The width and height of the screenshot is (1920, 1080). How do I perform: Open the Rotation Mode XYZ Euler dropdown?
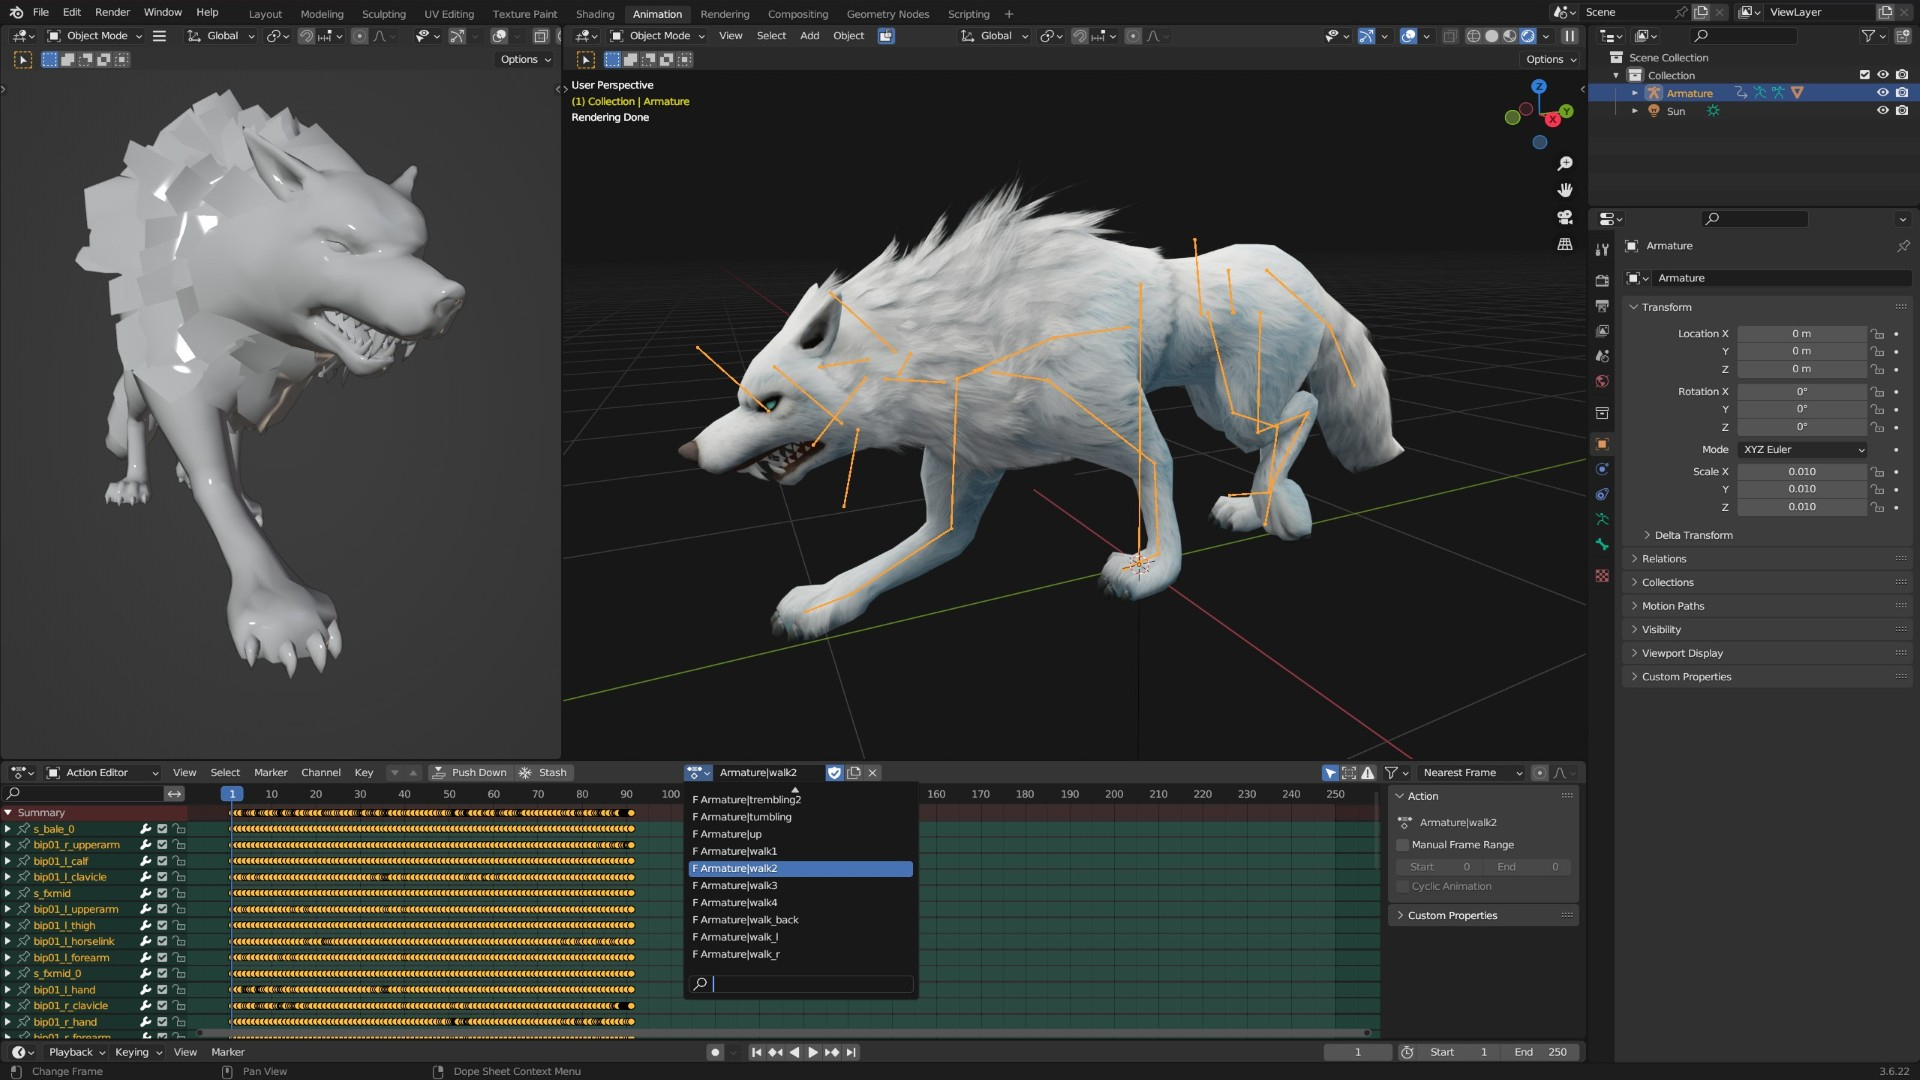(x=1803, y=450)
